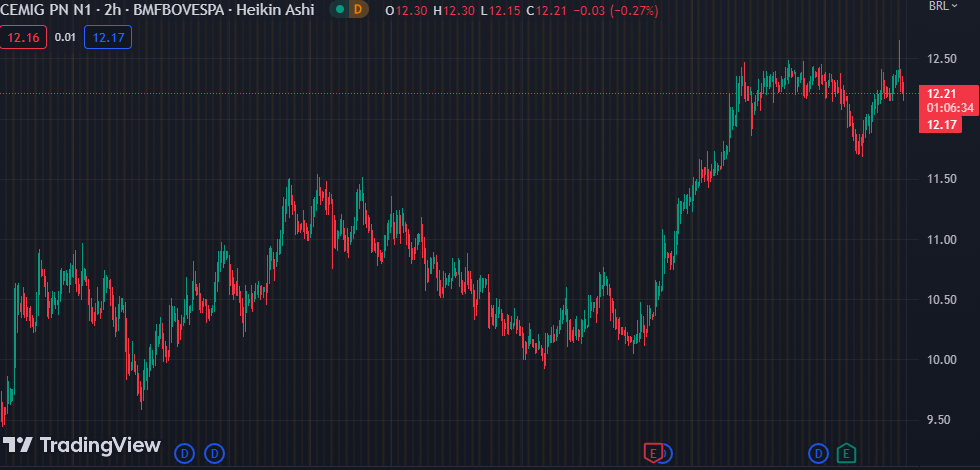The image size is (980, 470).
Task: Click the 01:06:34 bar countdown timer
Action: [x=950, y=108]
